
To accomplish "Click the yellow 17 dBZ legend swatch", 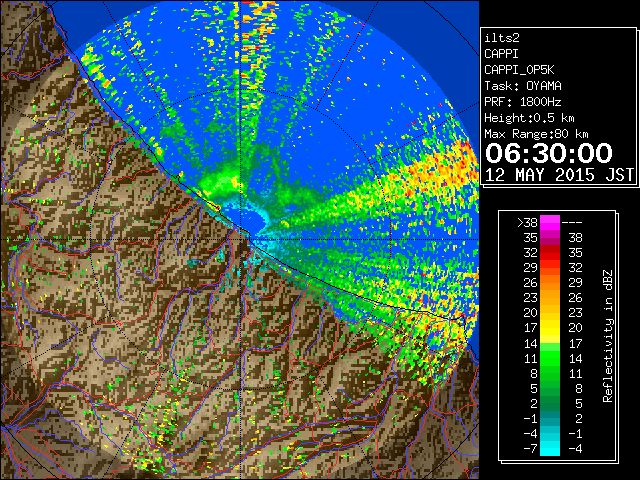I will 550,328.
